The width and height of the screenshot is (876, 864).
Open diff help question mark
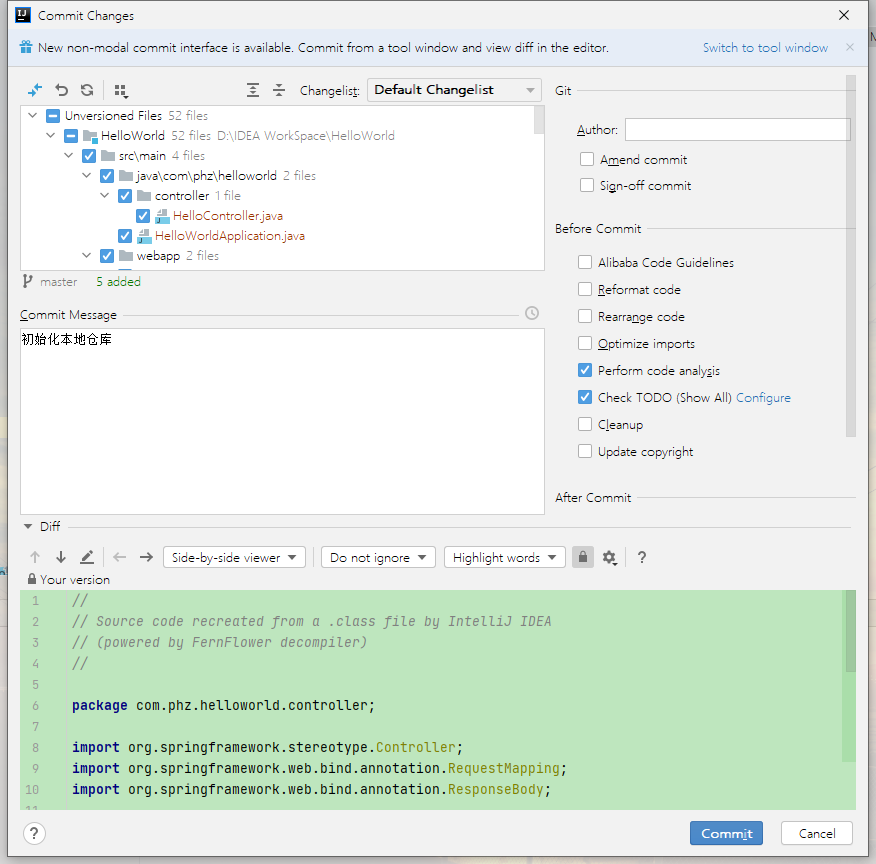point(642,557)
